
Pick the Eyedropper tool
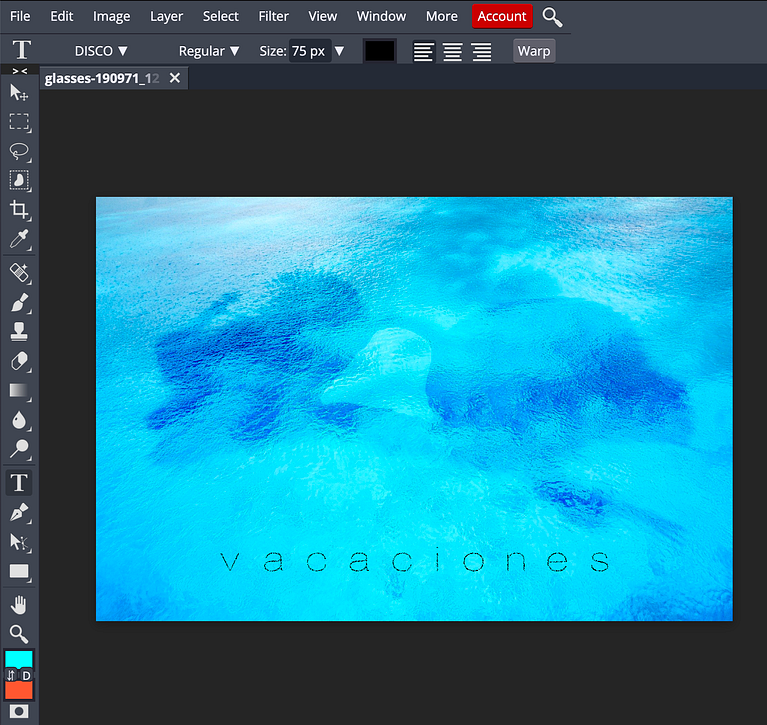[19, 239]
